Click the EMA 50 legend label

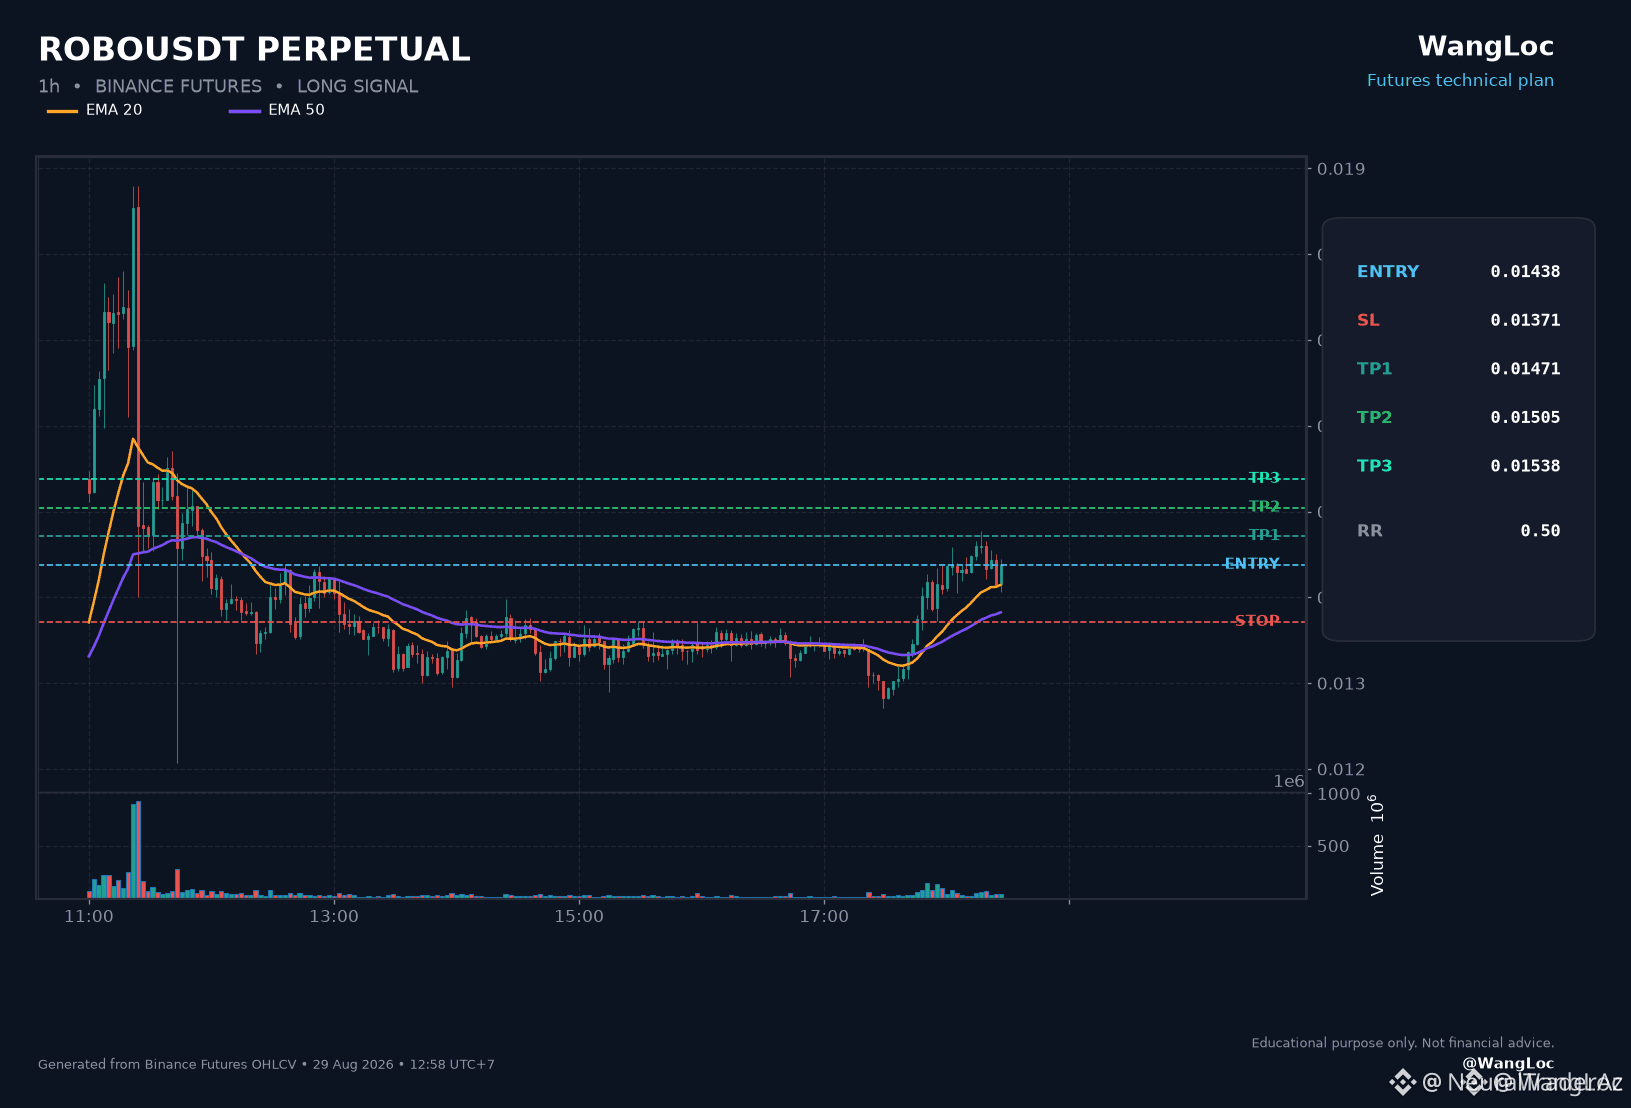[296, 110]
